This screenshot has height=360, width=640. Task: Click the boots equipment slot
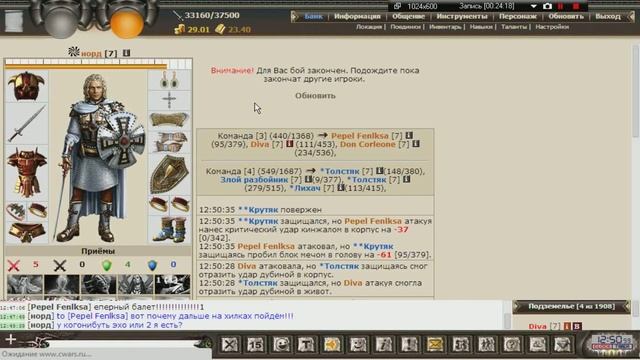(x=169, y=229)
